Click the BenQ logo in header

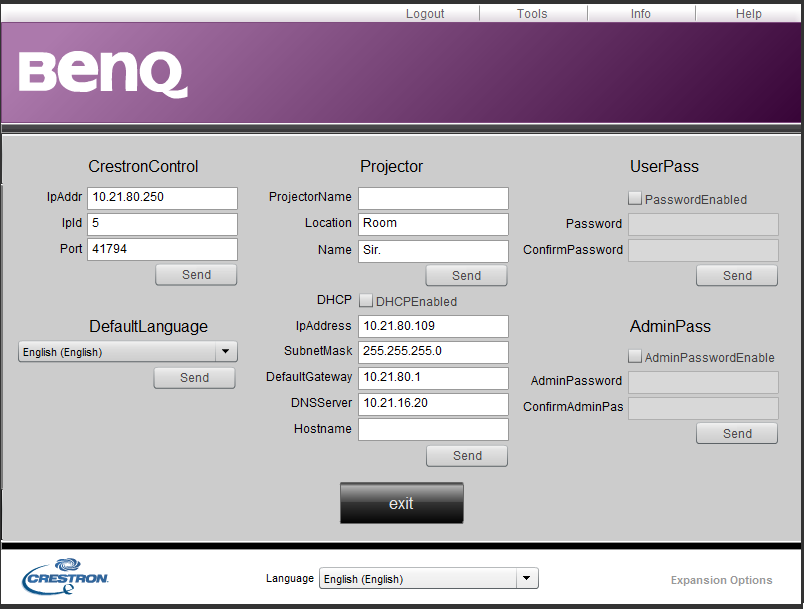coord(103,74)
